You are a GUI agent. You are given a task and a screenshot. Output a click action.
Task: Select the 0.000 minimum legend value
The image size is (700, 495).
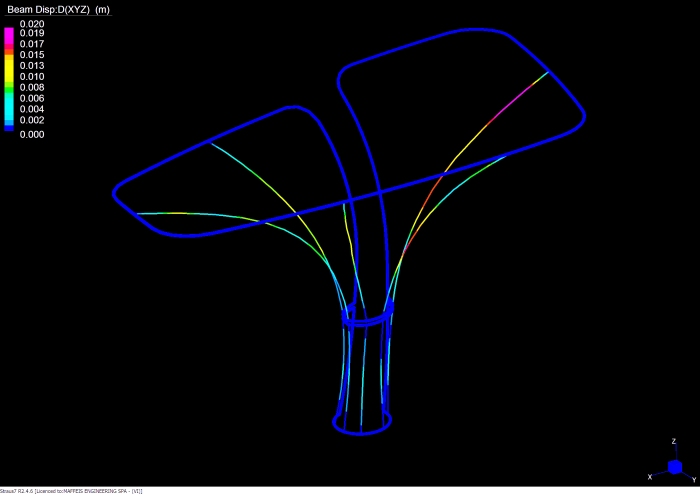tap(32, 133)
